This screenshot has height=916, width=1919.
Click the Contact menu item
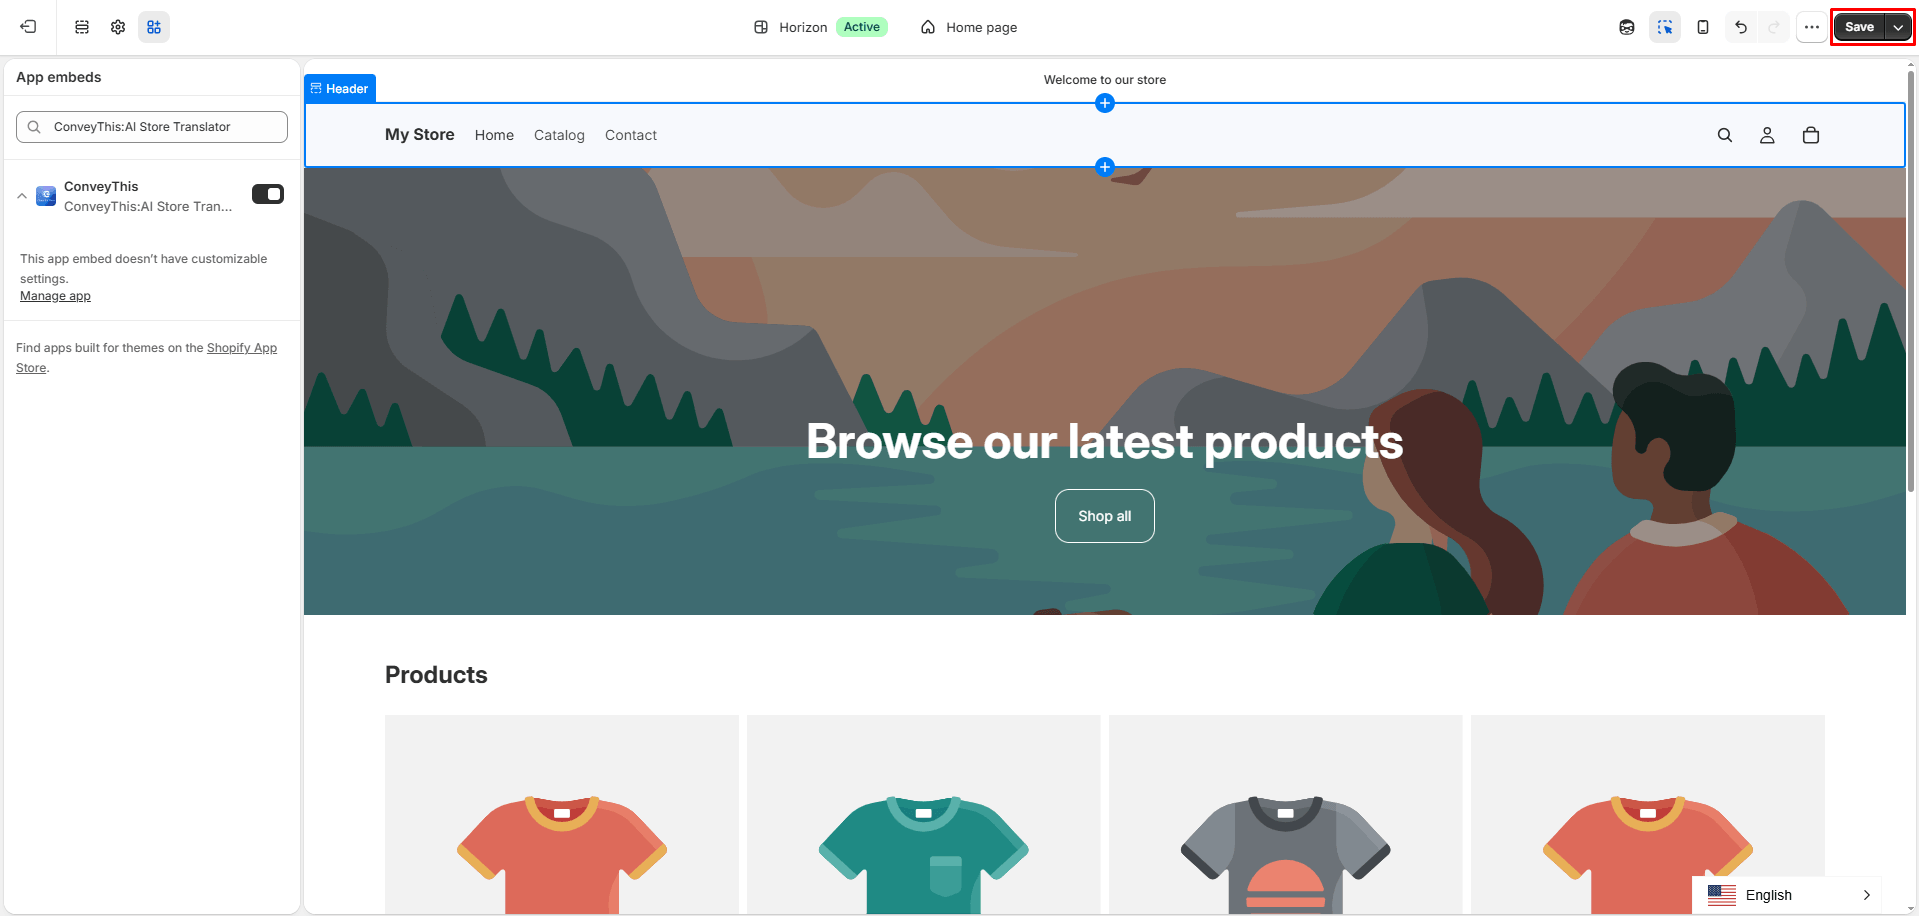point(631,135)
